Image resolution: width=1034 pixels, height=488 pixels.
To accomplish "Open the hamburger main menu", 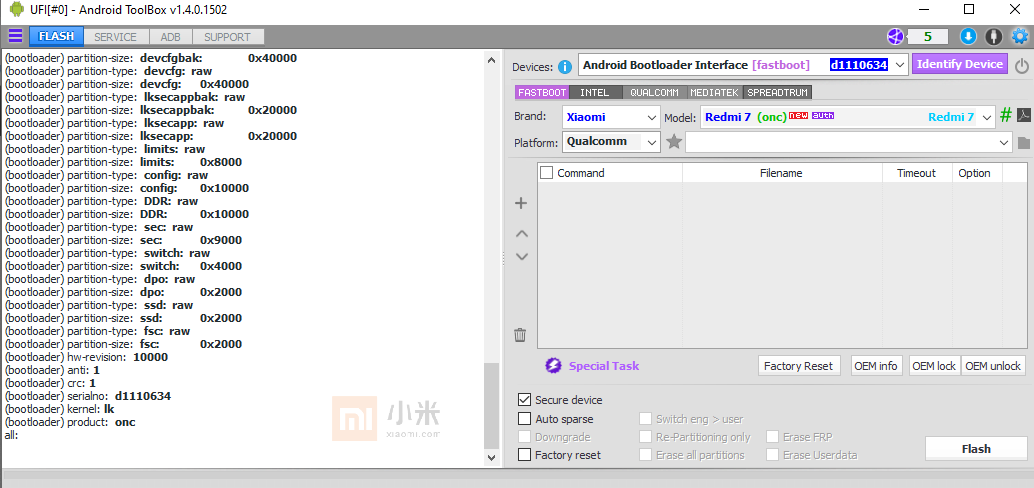I will [15, 36].
